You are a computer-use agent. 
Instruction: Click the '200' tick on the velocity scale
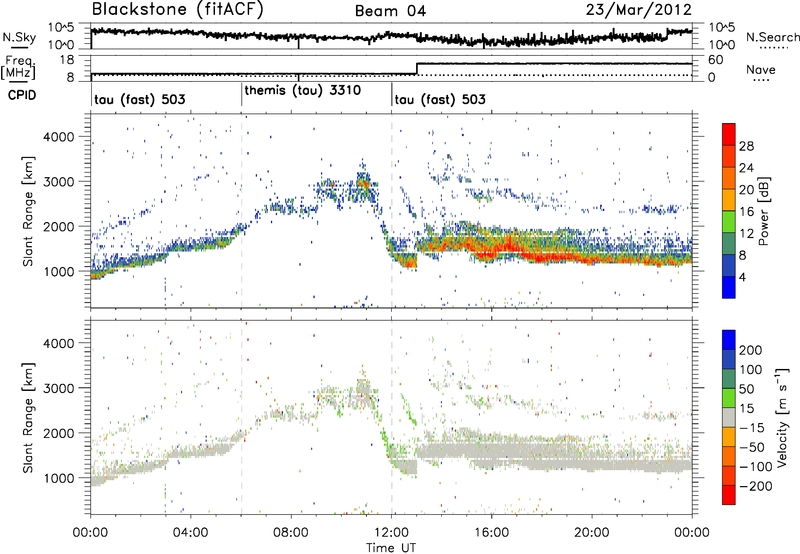click(751, 350)
